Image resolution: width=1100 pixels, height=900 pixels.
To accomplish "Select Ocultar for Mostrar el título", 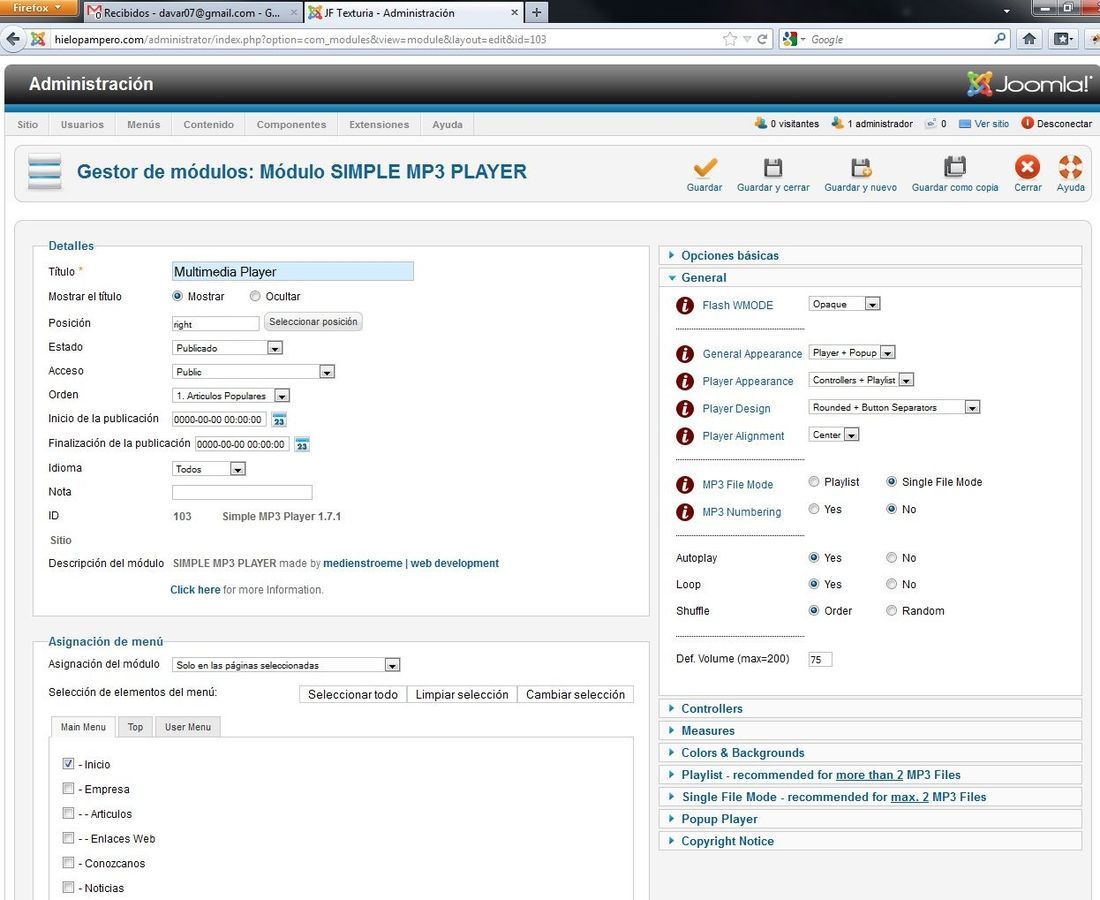I will coord(255,296).
